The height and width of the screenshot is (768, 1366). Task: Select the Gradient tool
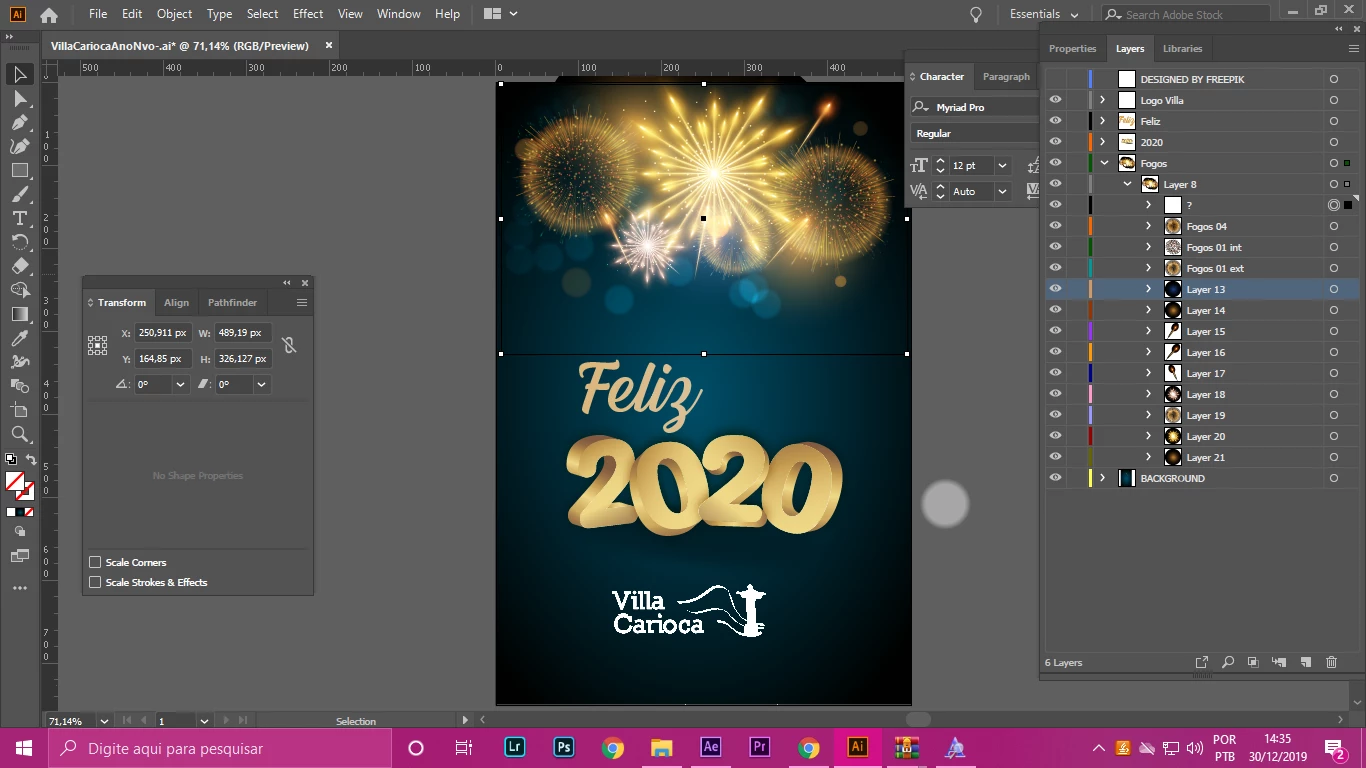coord(19,314)
